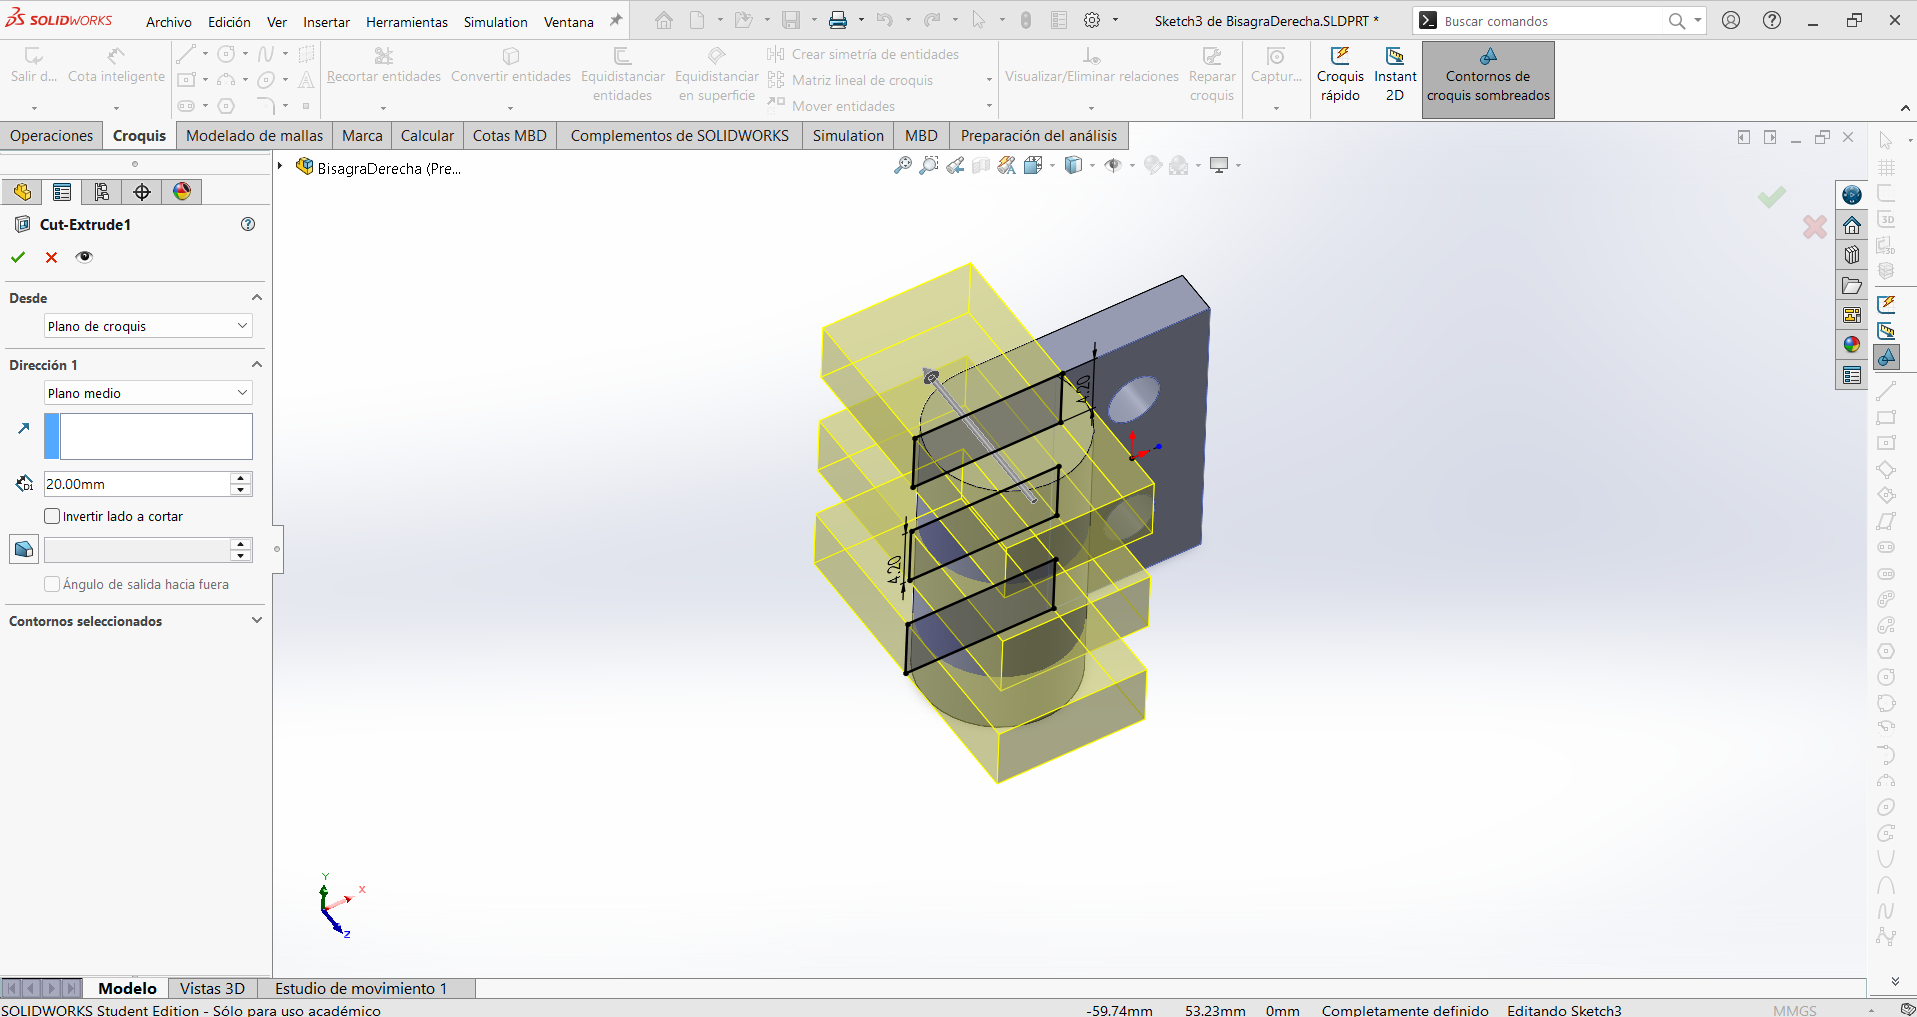This screenshot has height=1017, width=1917.
Task: Open the Archivo menu
Action: coord(169,22)
